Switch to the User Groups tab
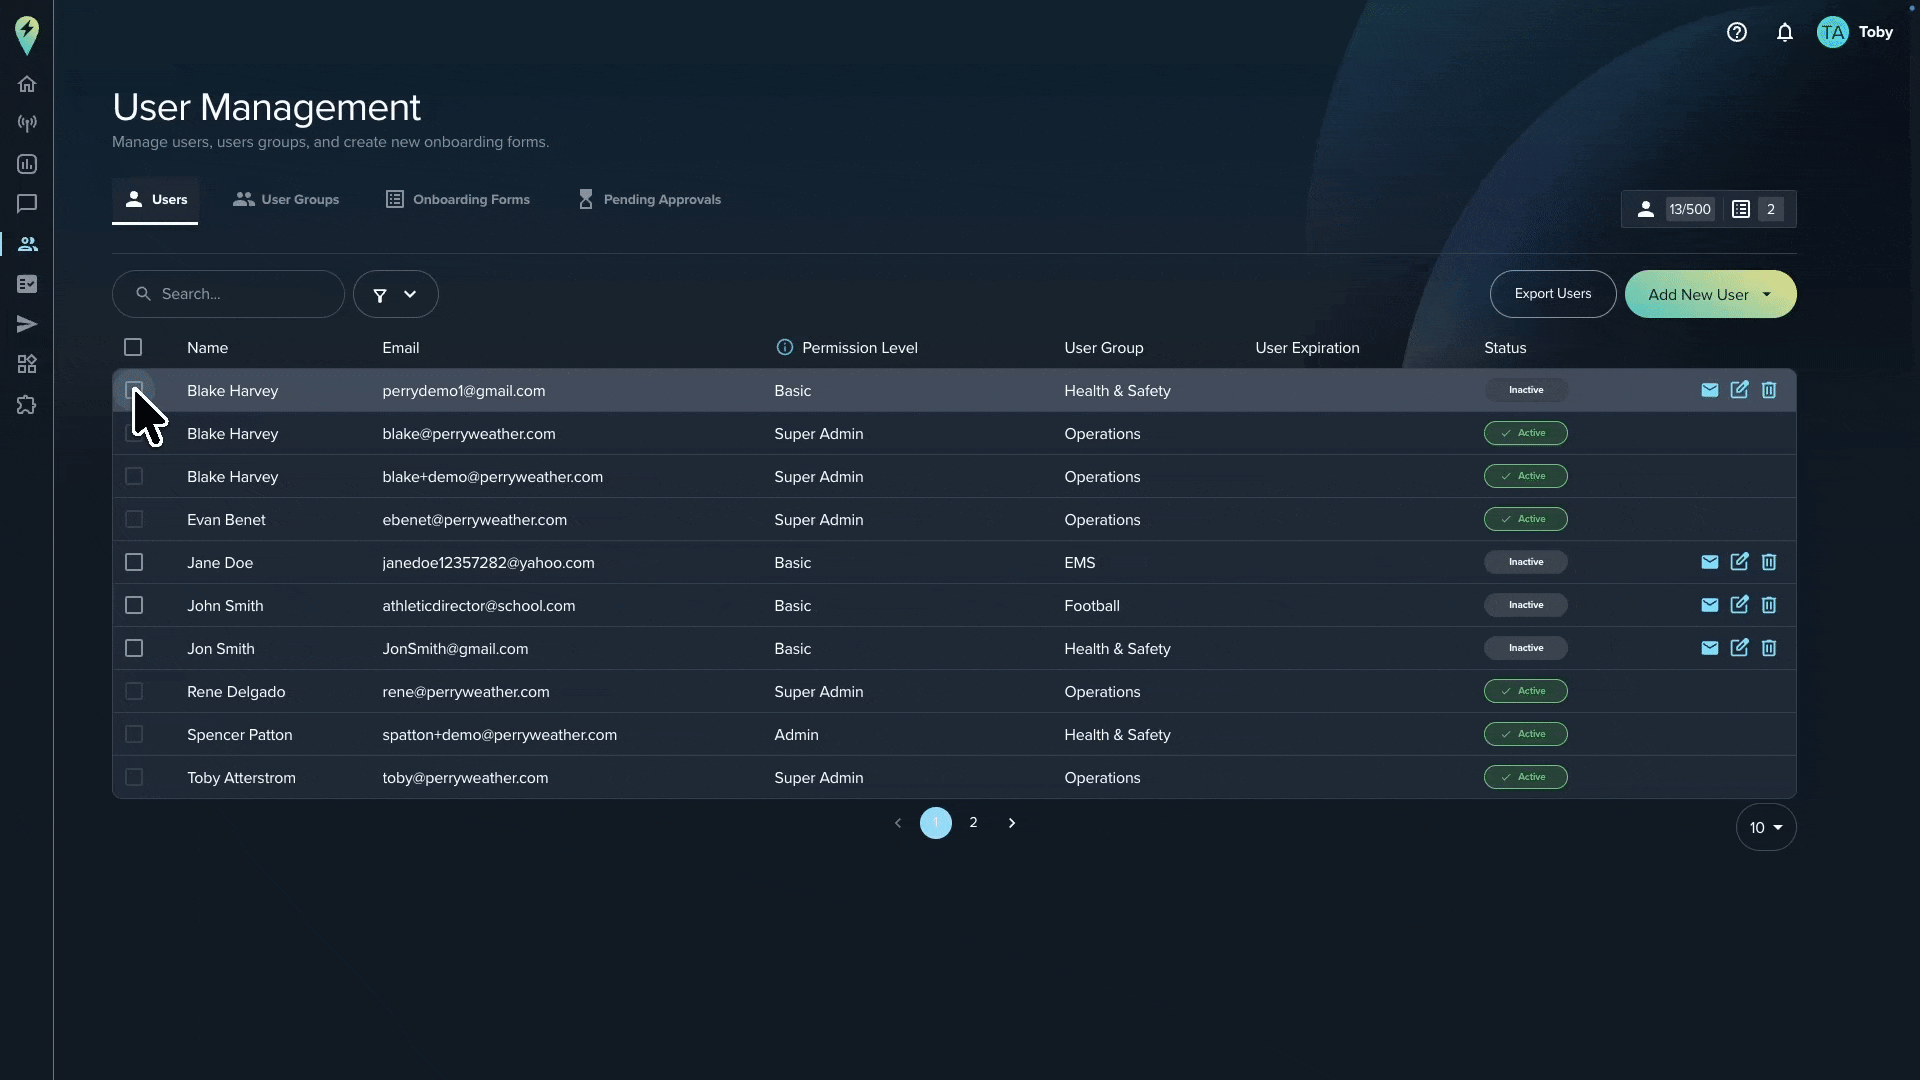 pyautogui.click(x=286, y=200)
